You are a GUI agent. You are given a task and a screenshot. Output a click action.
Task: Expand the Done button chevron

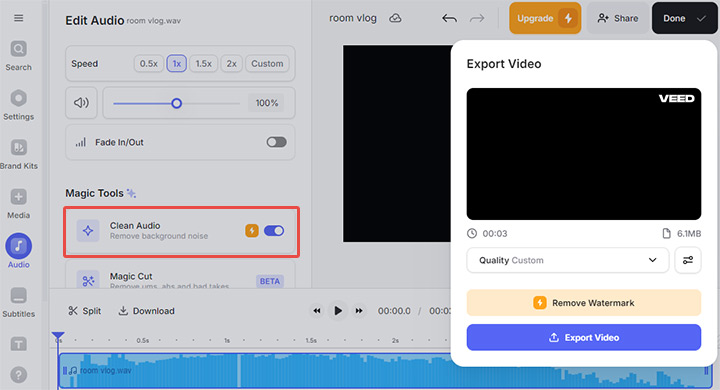[x=701, y=18]
